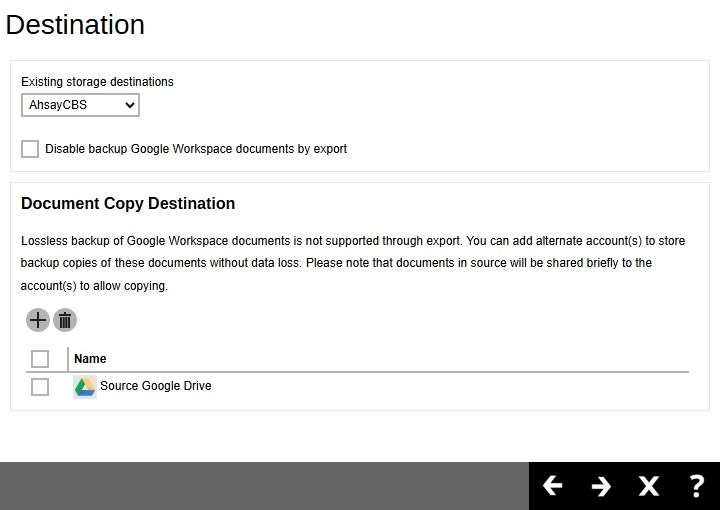The width and height of the screenshot is (720, 510).
Task: Click the Document Copy Destination heading
Action: (x=128, y=203)
